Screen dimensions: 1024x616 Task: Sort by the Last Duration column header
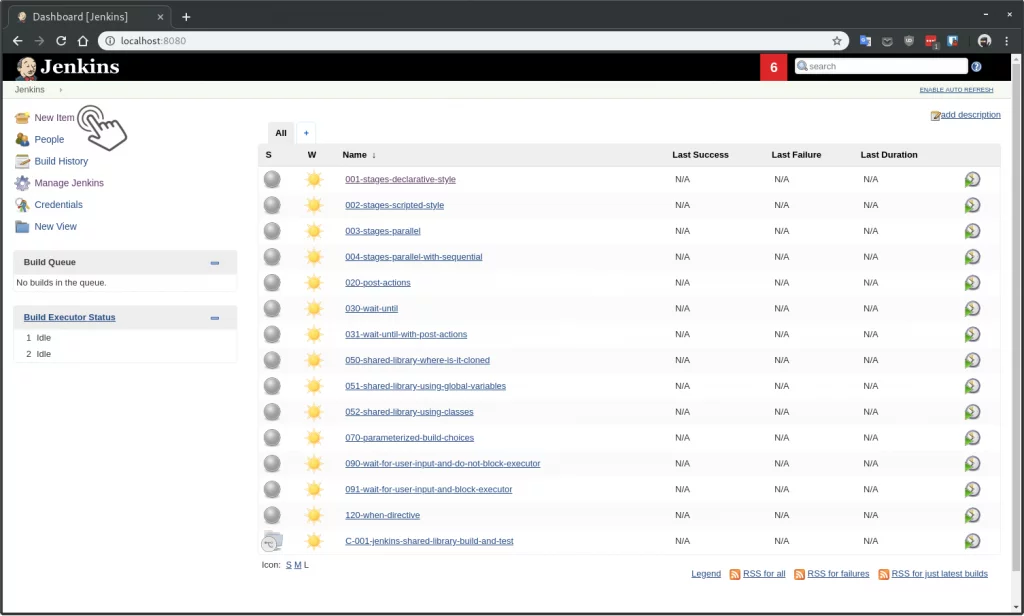click(889, 155)
